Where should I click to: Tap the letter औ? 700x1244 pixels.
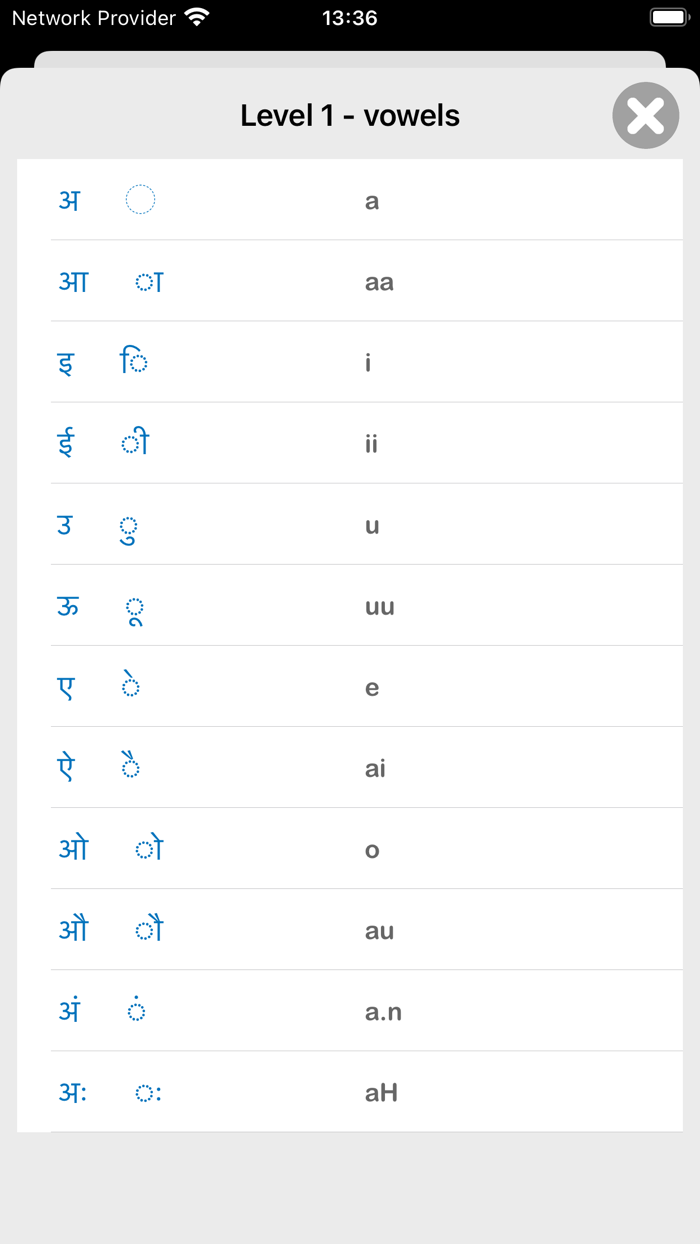pyautogui.click(x=75, y=929)
